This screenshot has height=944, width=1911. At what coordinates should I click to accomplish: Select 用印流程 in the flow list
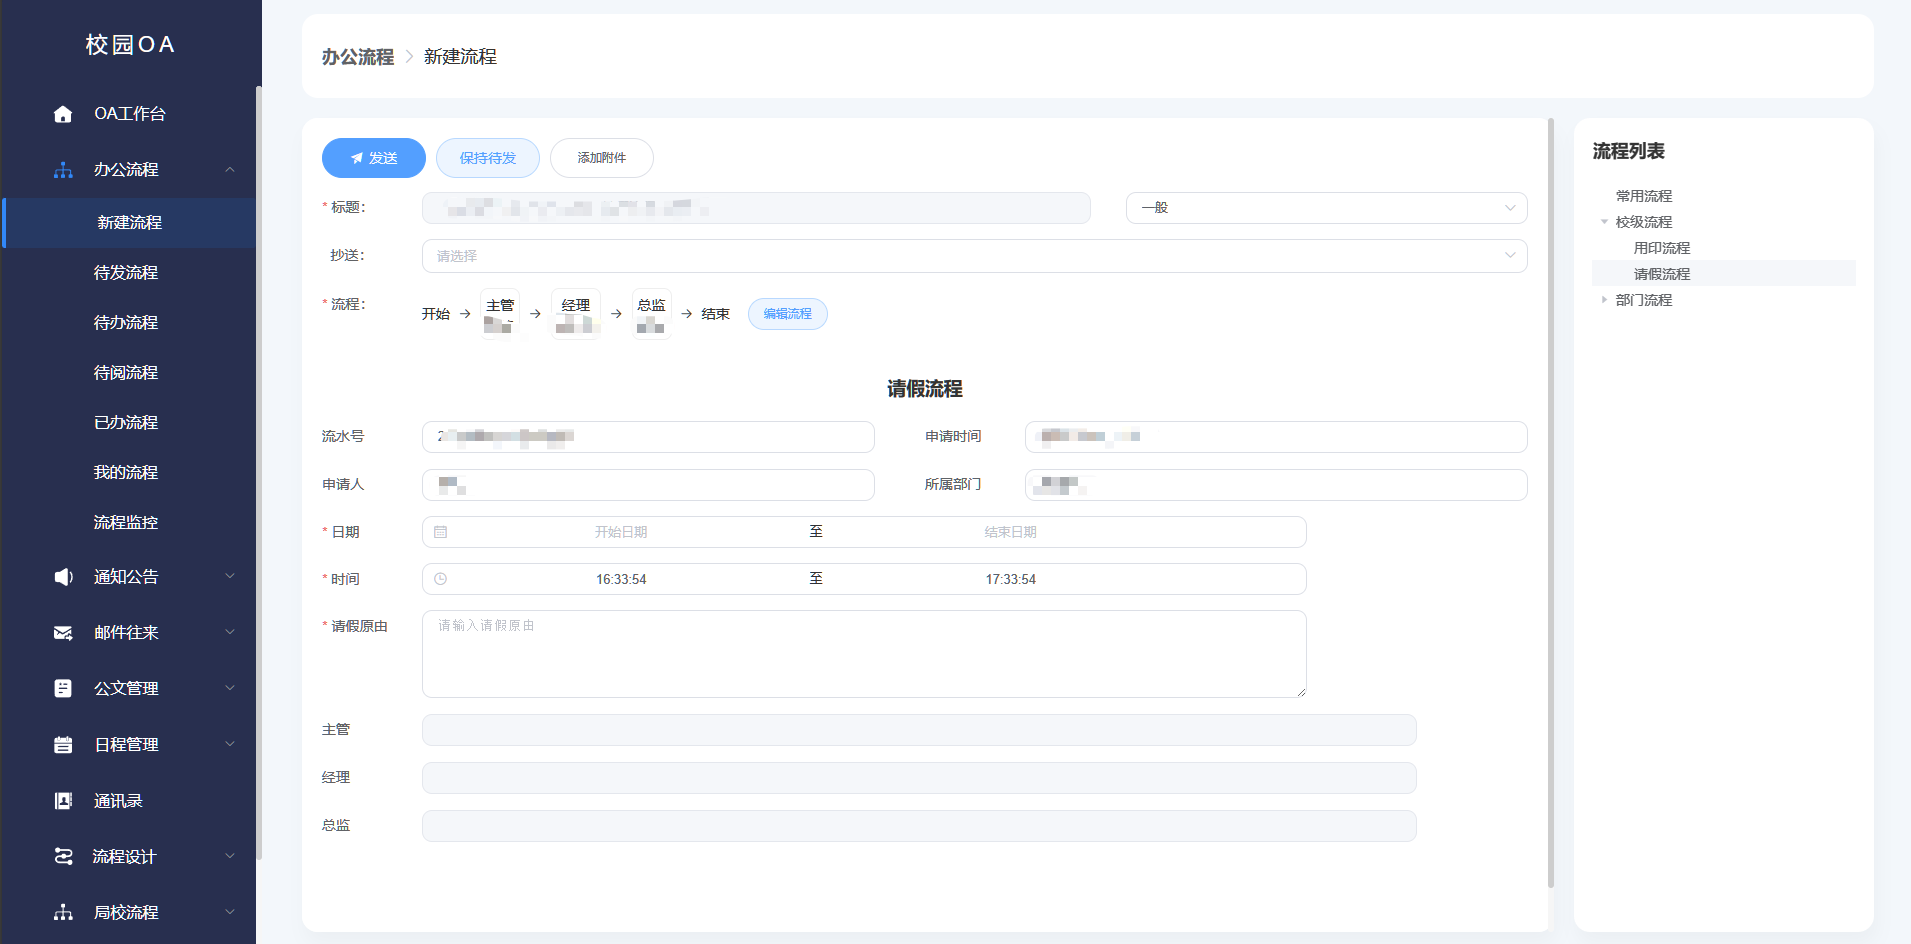1662,248
